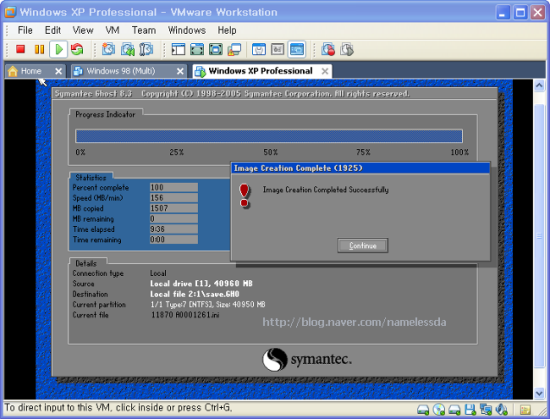The width and height of the screenshot is (550, 419).
Task: Switch to quick switch mode icon
Action: point(215,49)
